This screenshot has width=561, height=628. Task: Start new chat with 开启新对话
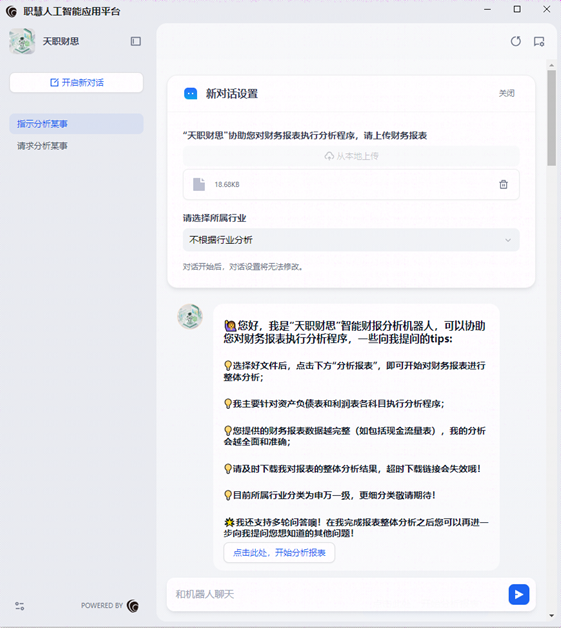76,83
